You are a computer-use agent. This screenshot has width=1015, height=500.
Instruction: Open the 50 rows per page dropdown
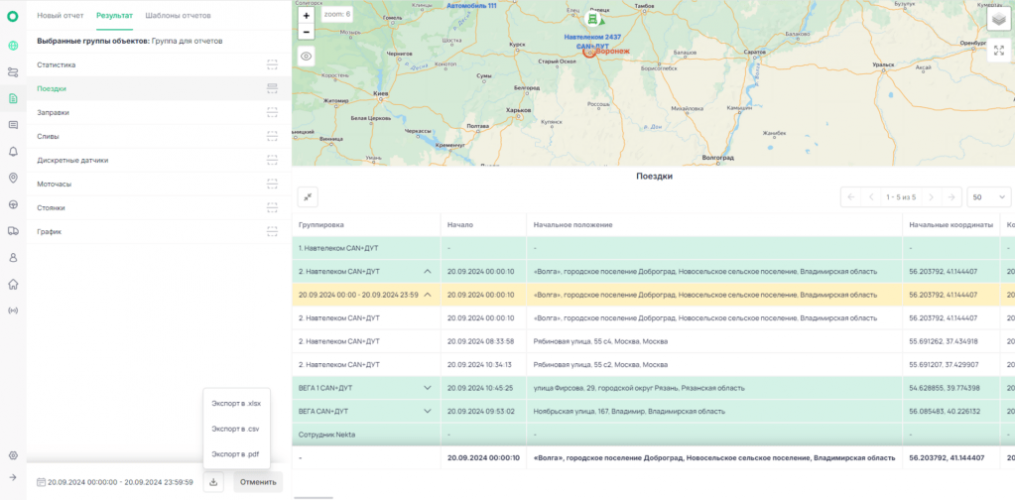click(x=989, y=197)
